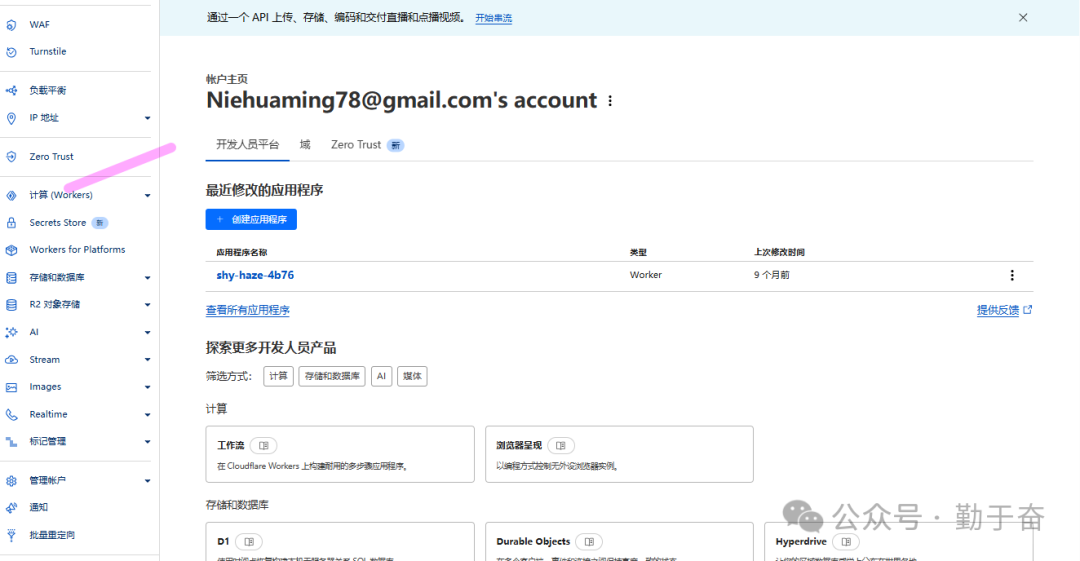Viewport: 1080px width, 561px height.
Task: Click the 标记管理 icon in sidebar
Action: point(11,441)
